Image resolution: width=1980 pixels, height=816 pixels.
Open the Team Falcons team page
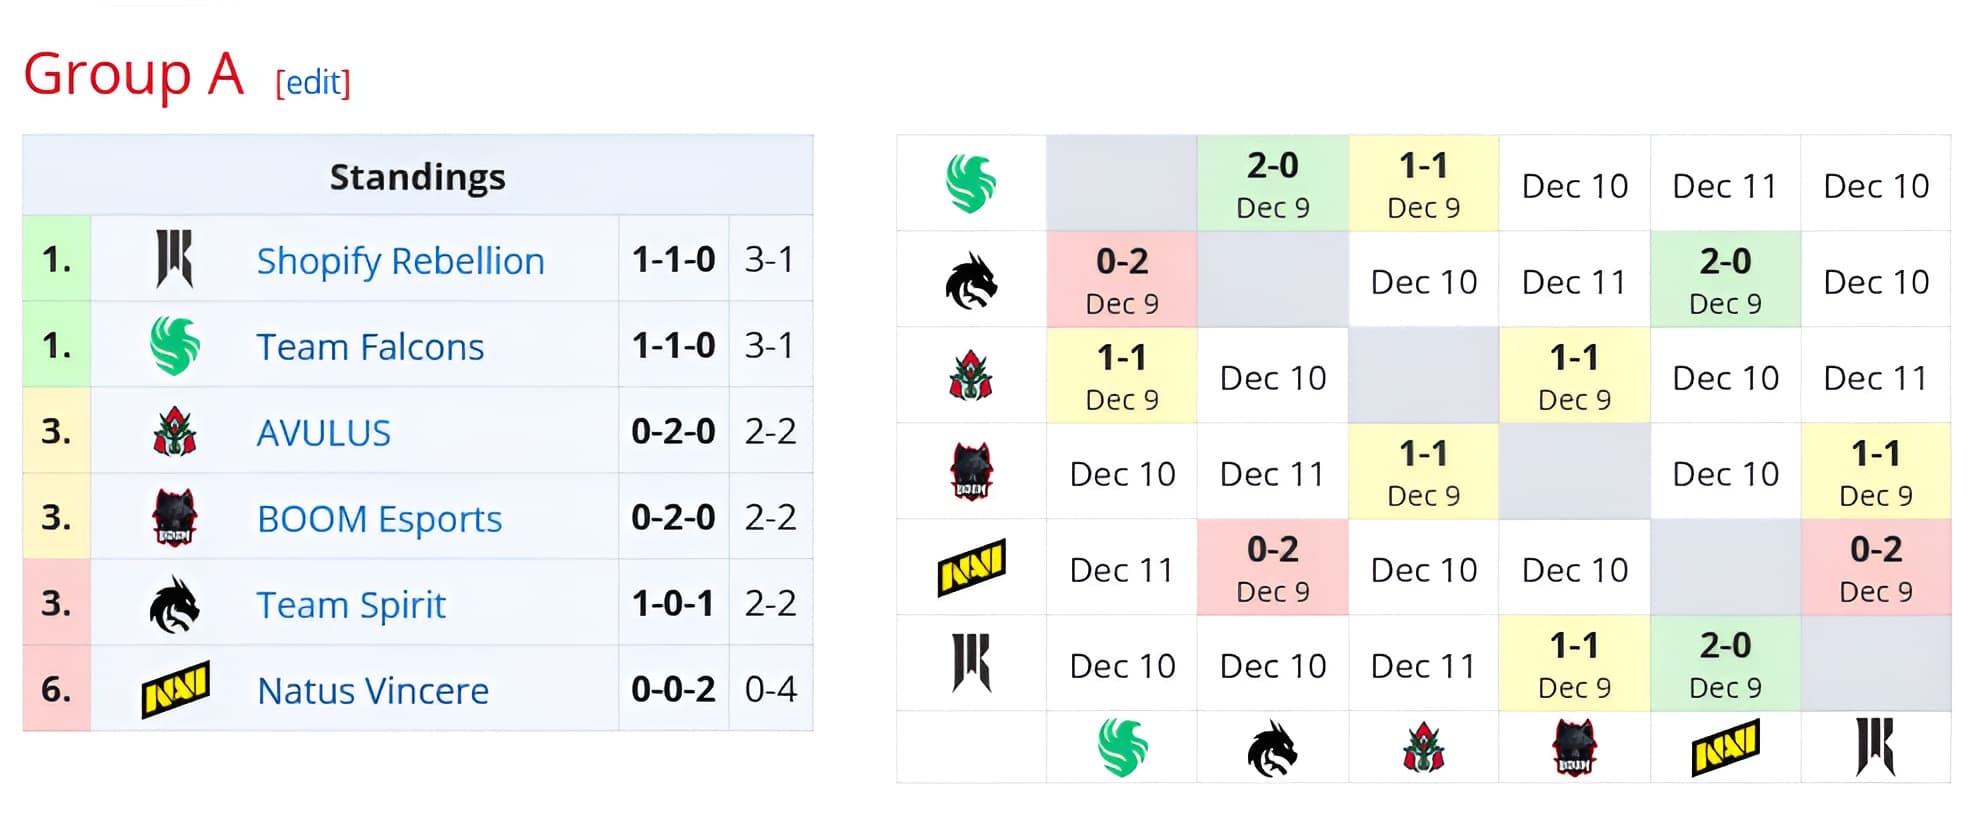[x=371, y=346]
